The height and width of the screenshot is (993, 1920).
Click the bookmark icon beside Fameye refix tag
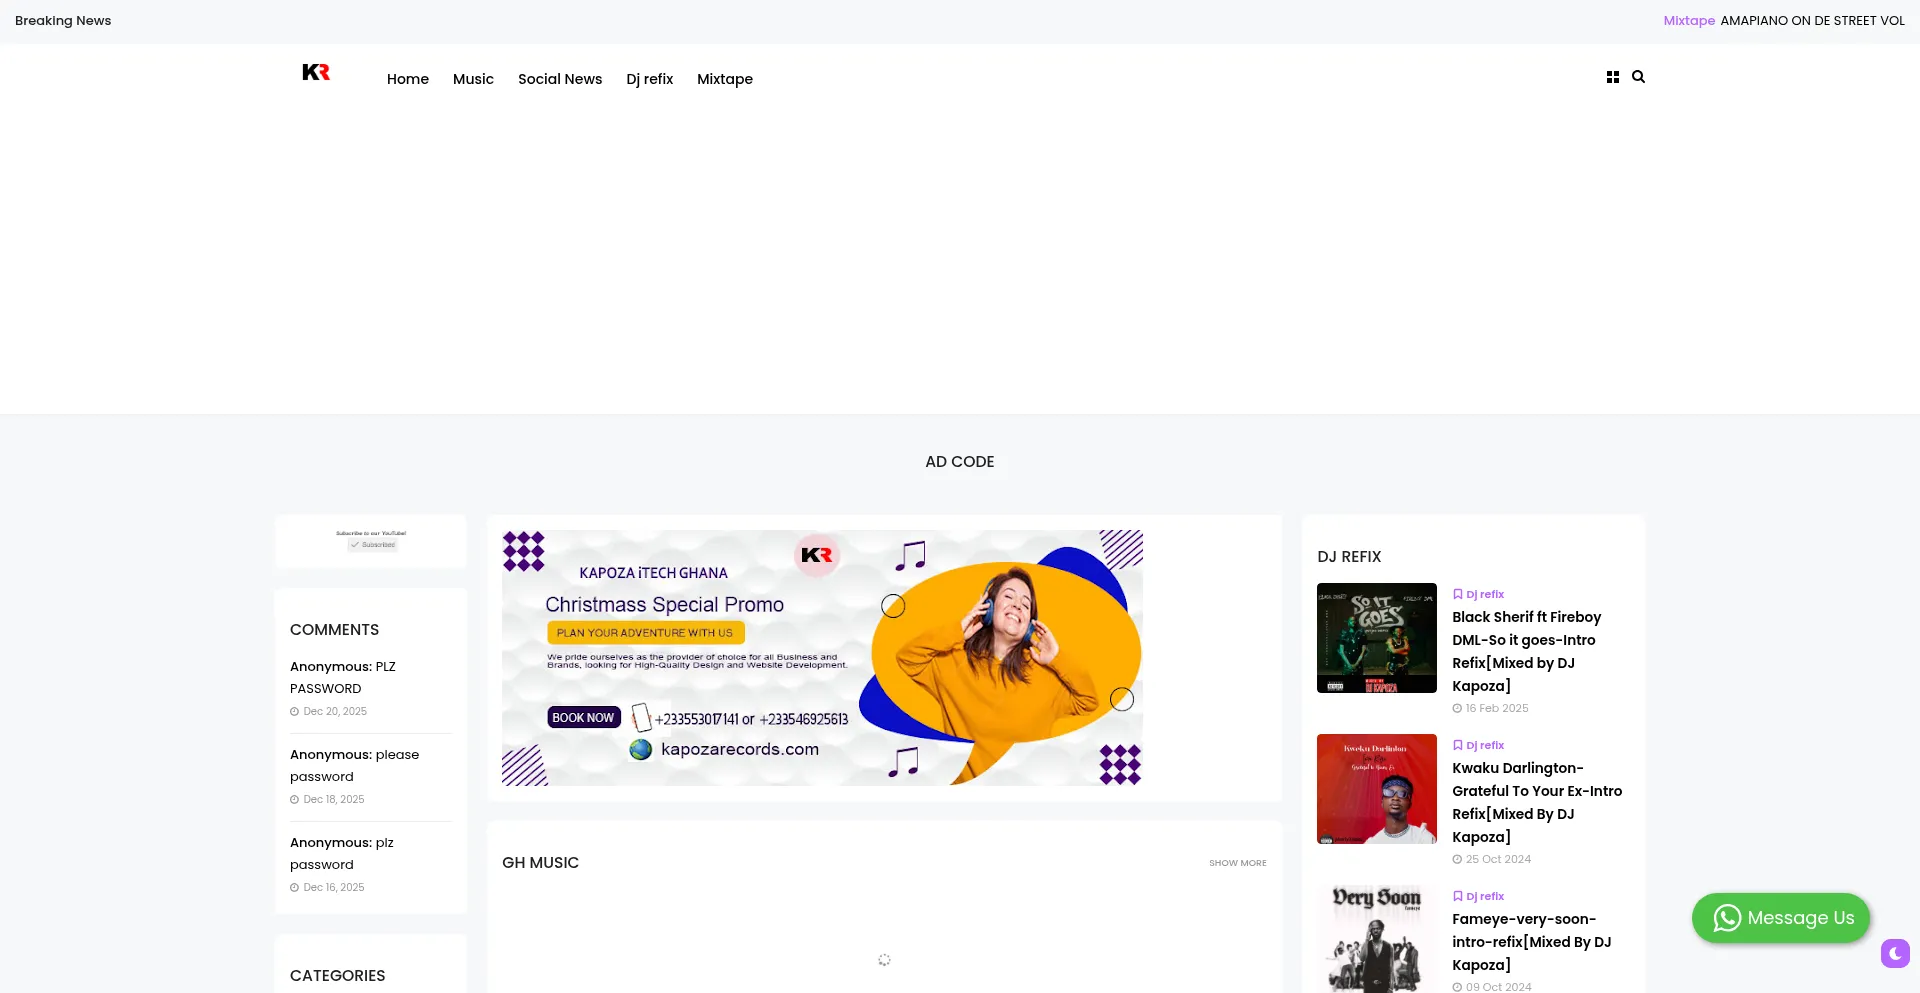(x=1457, y=896)
